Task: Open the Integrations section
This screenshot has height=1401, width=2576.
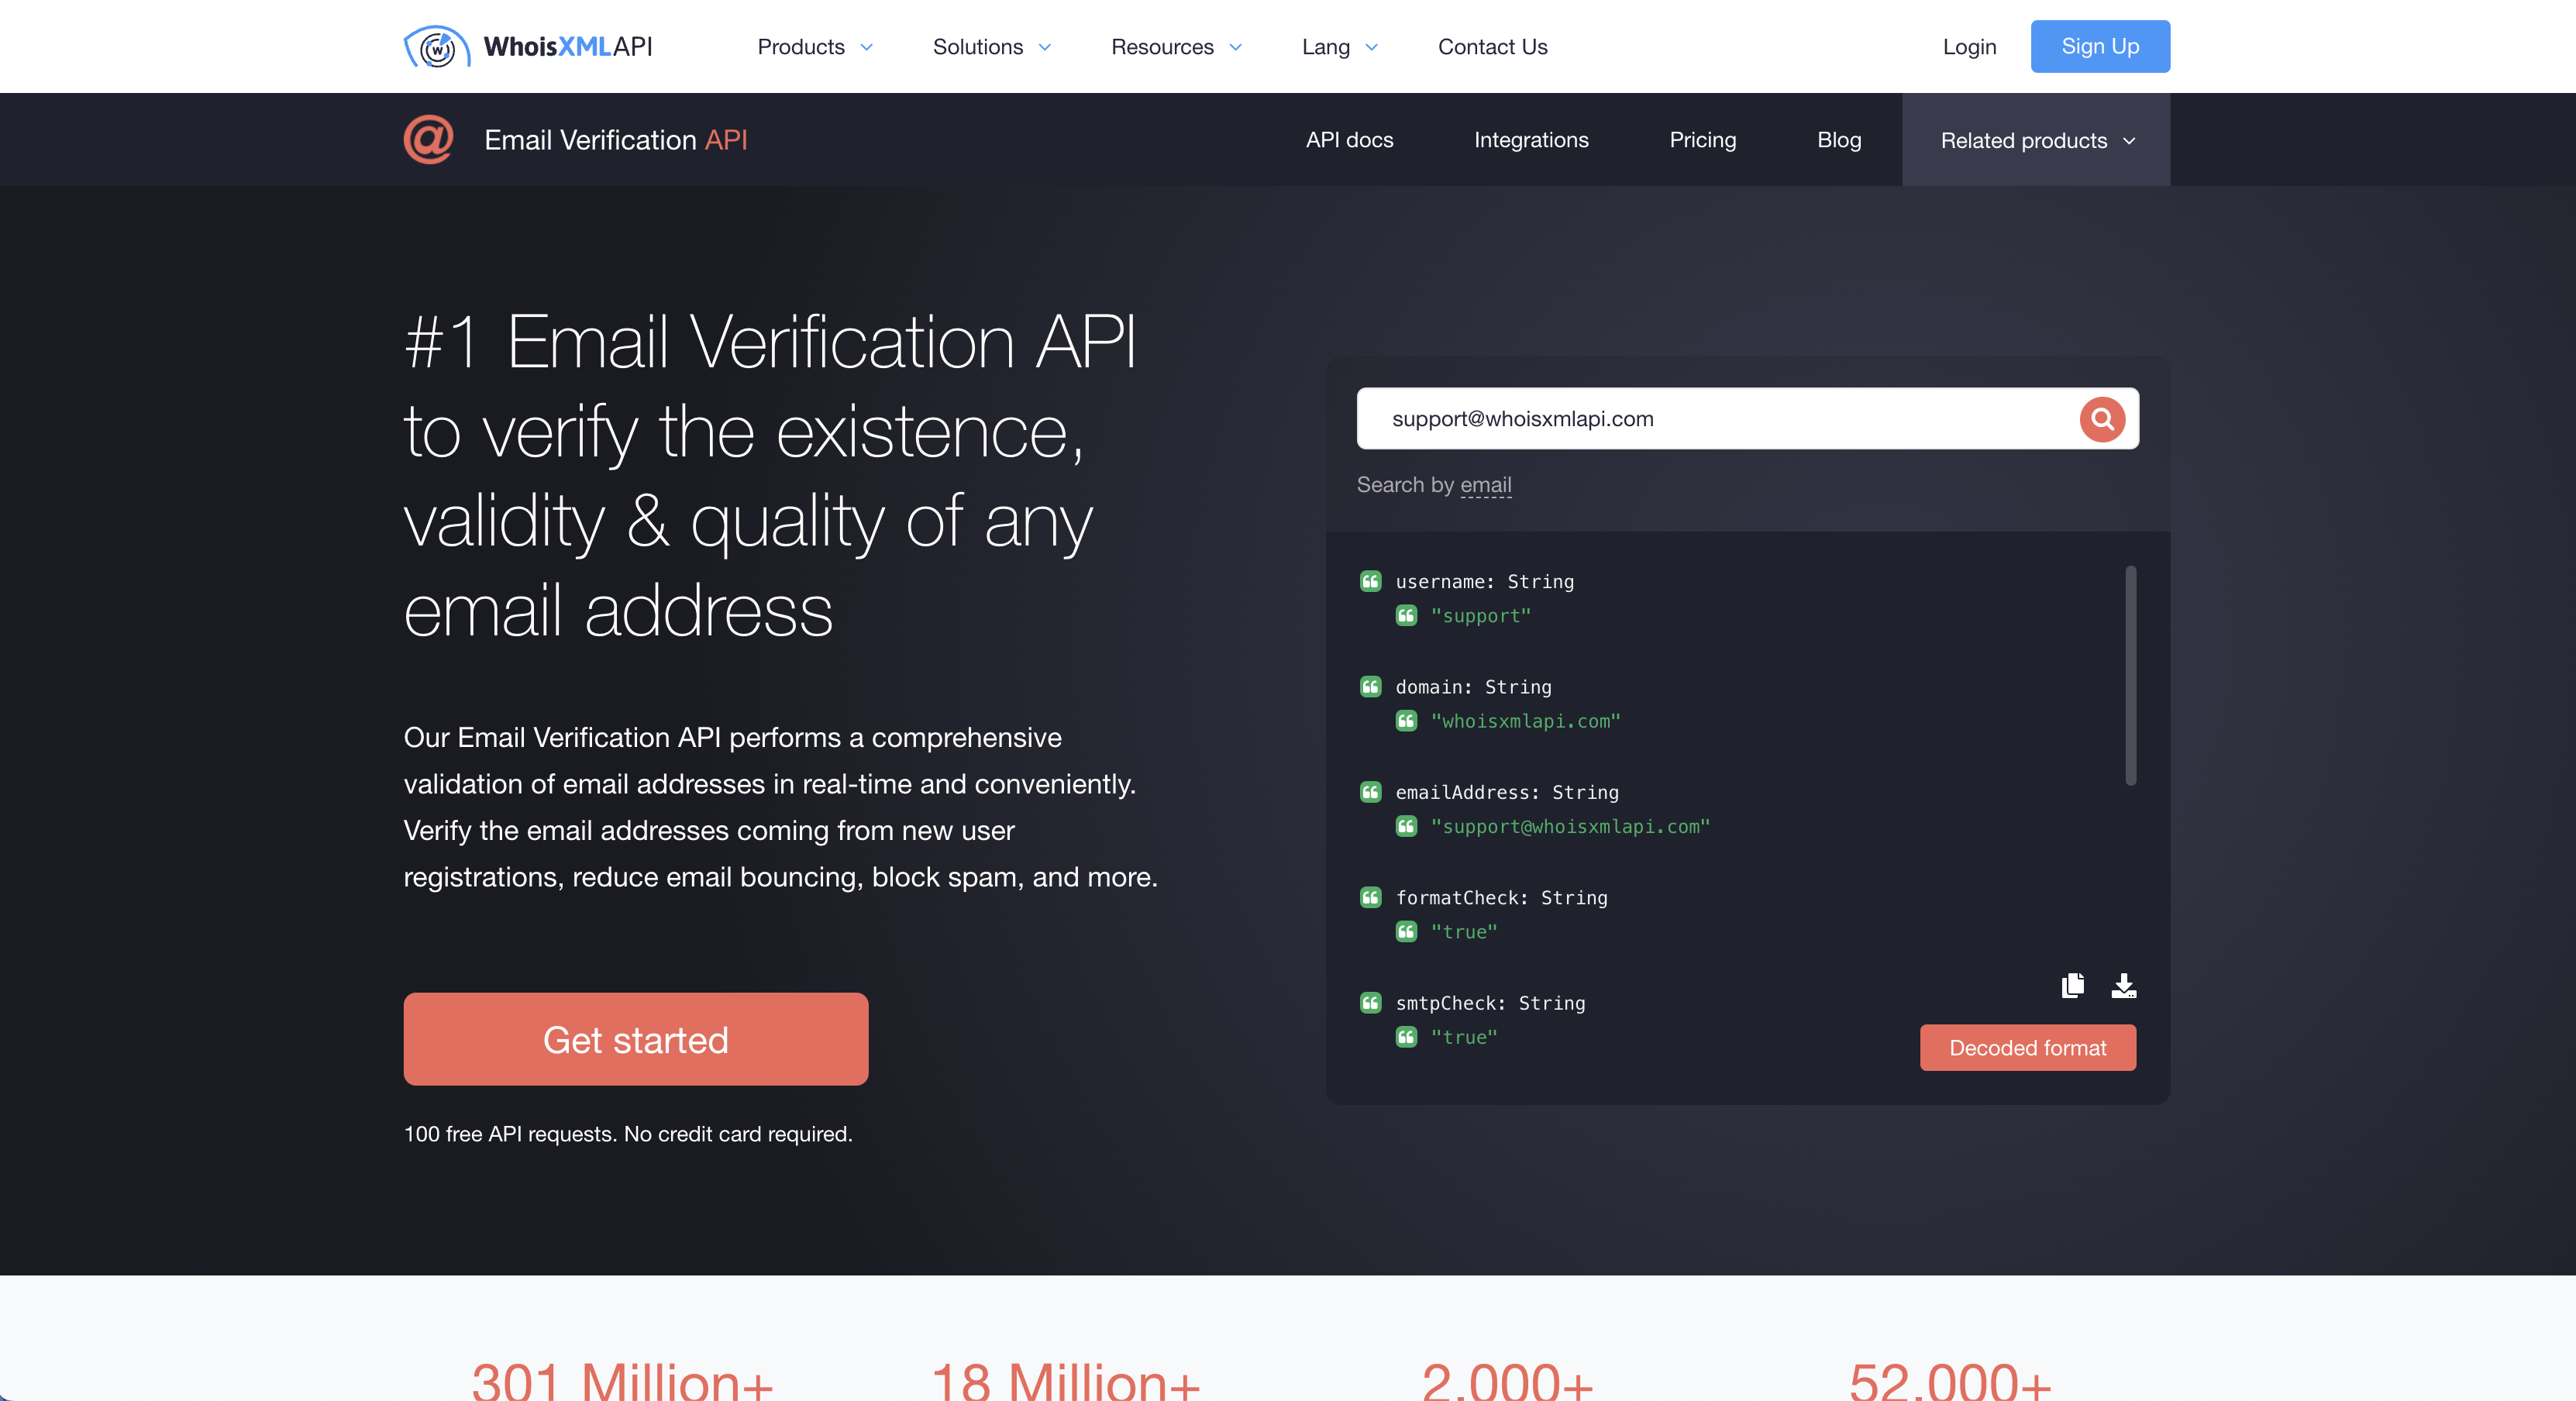Action: coord(1531,140)
